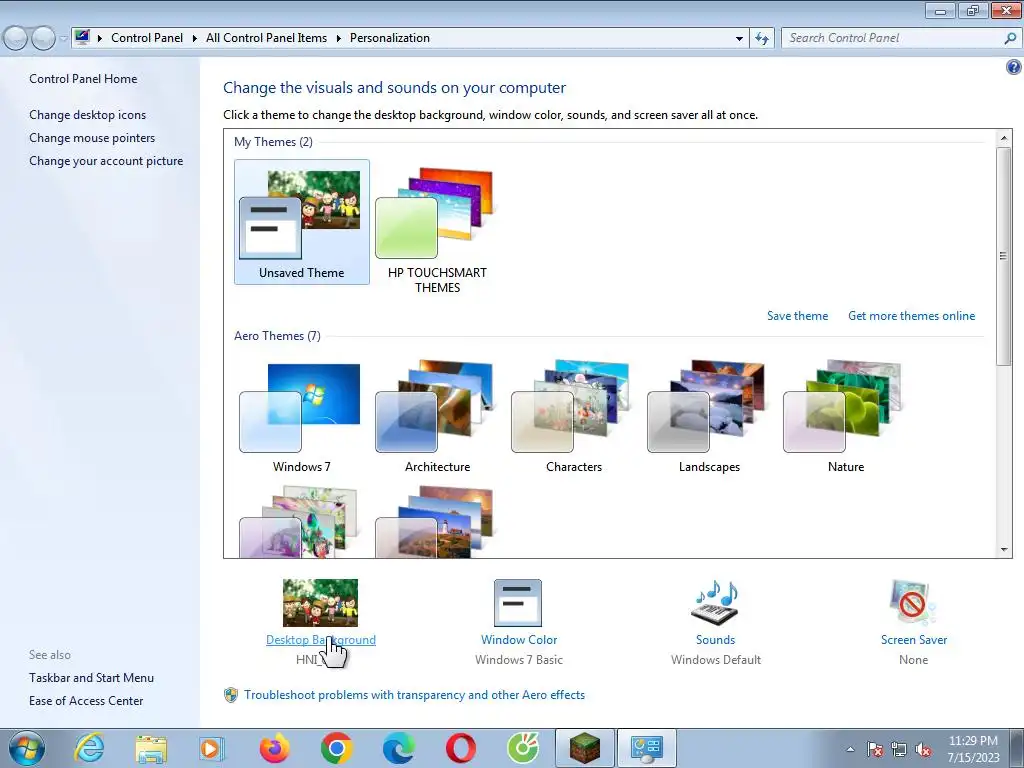The image size is (1024, 768).
Task: Click the Sounds link text
Action: 715,640
